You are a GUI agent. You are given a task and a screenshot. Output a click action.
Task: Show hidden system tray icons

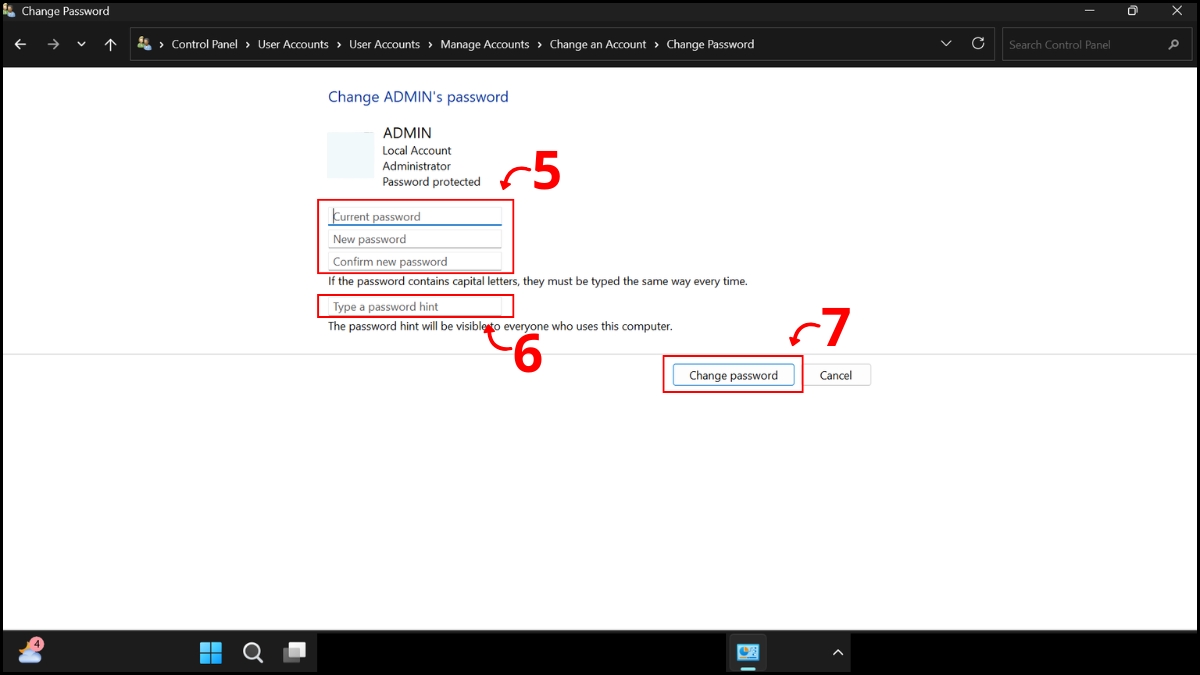(837, 652)
